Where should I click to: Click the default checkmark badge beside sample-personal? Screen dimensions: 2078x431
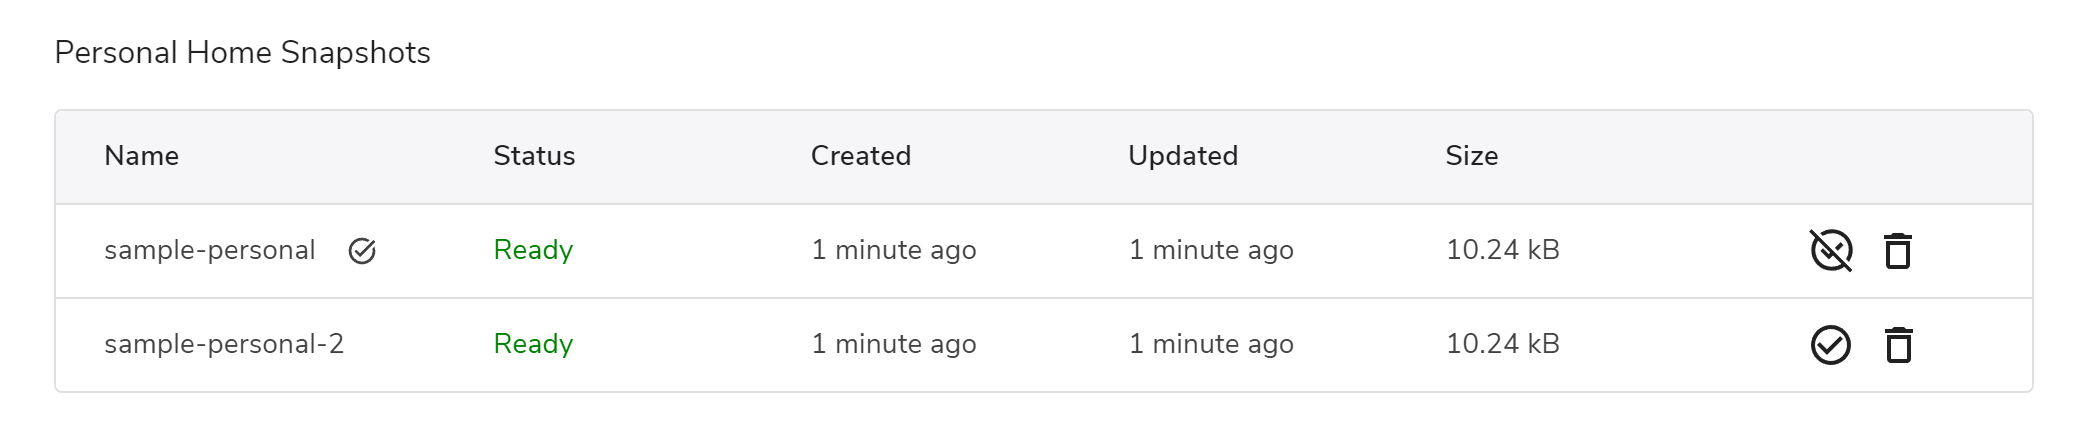coord(362,251)
